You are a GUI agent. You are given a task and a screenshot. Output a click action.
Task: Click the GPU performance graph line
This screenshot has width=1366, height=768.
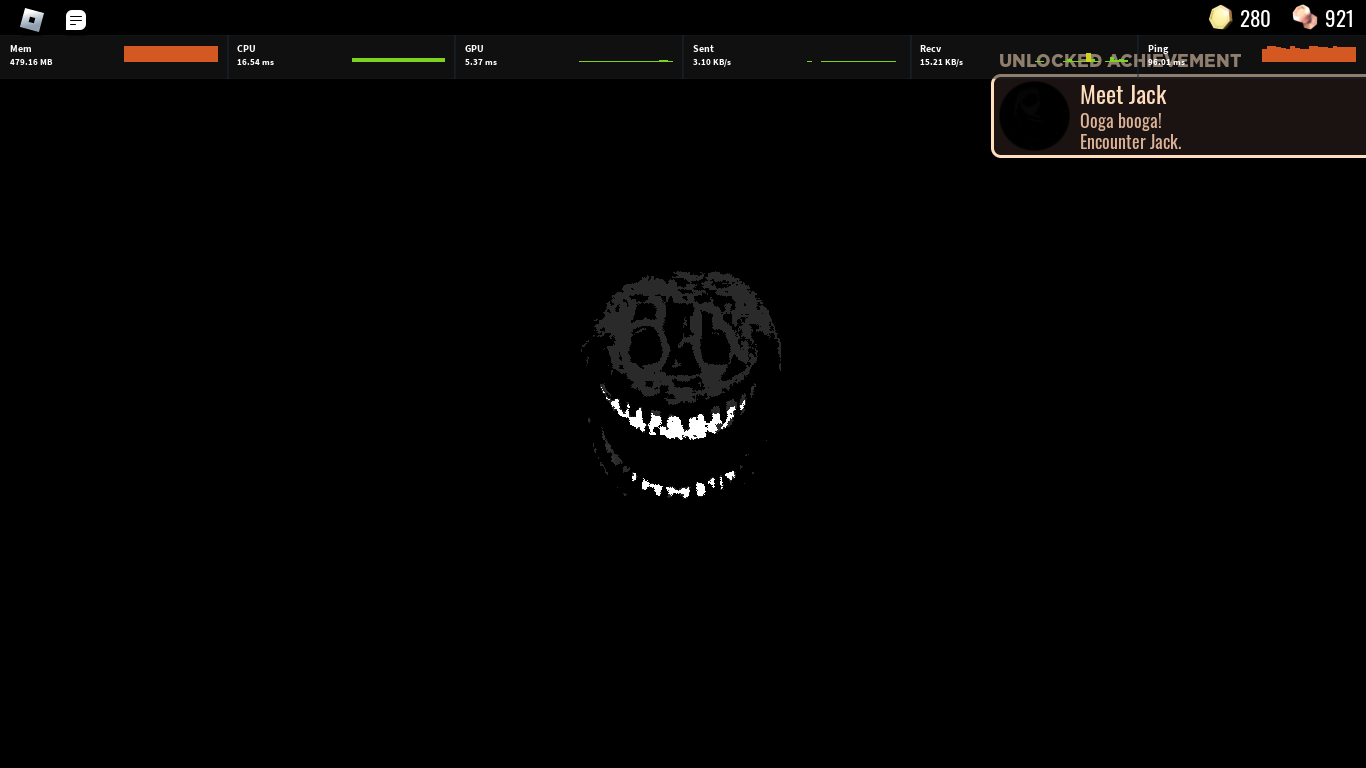tap(626, 59)
